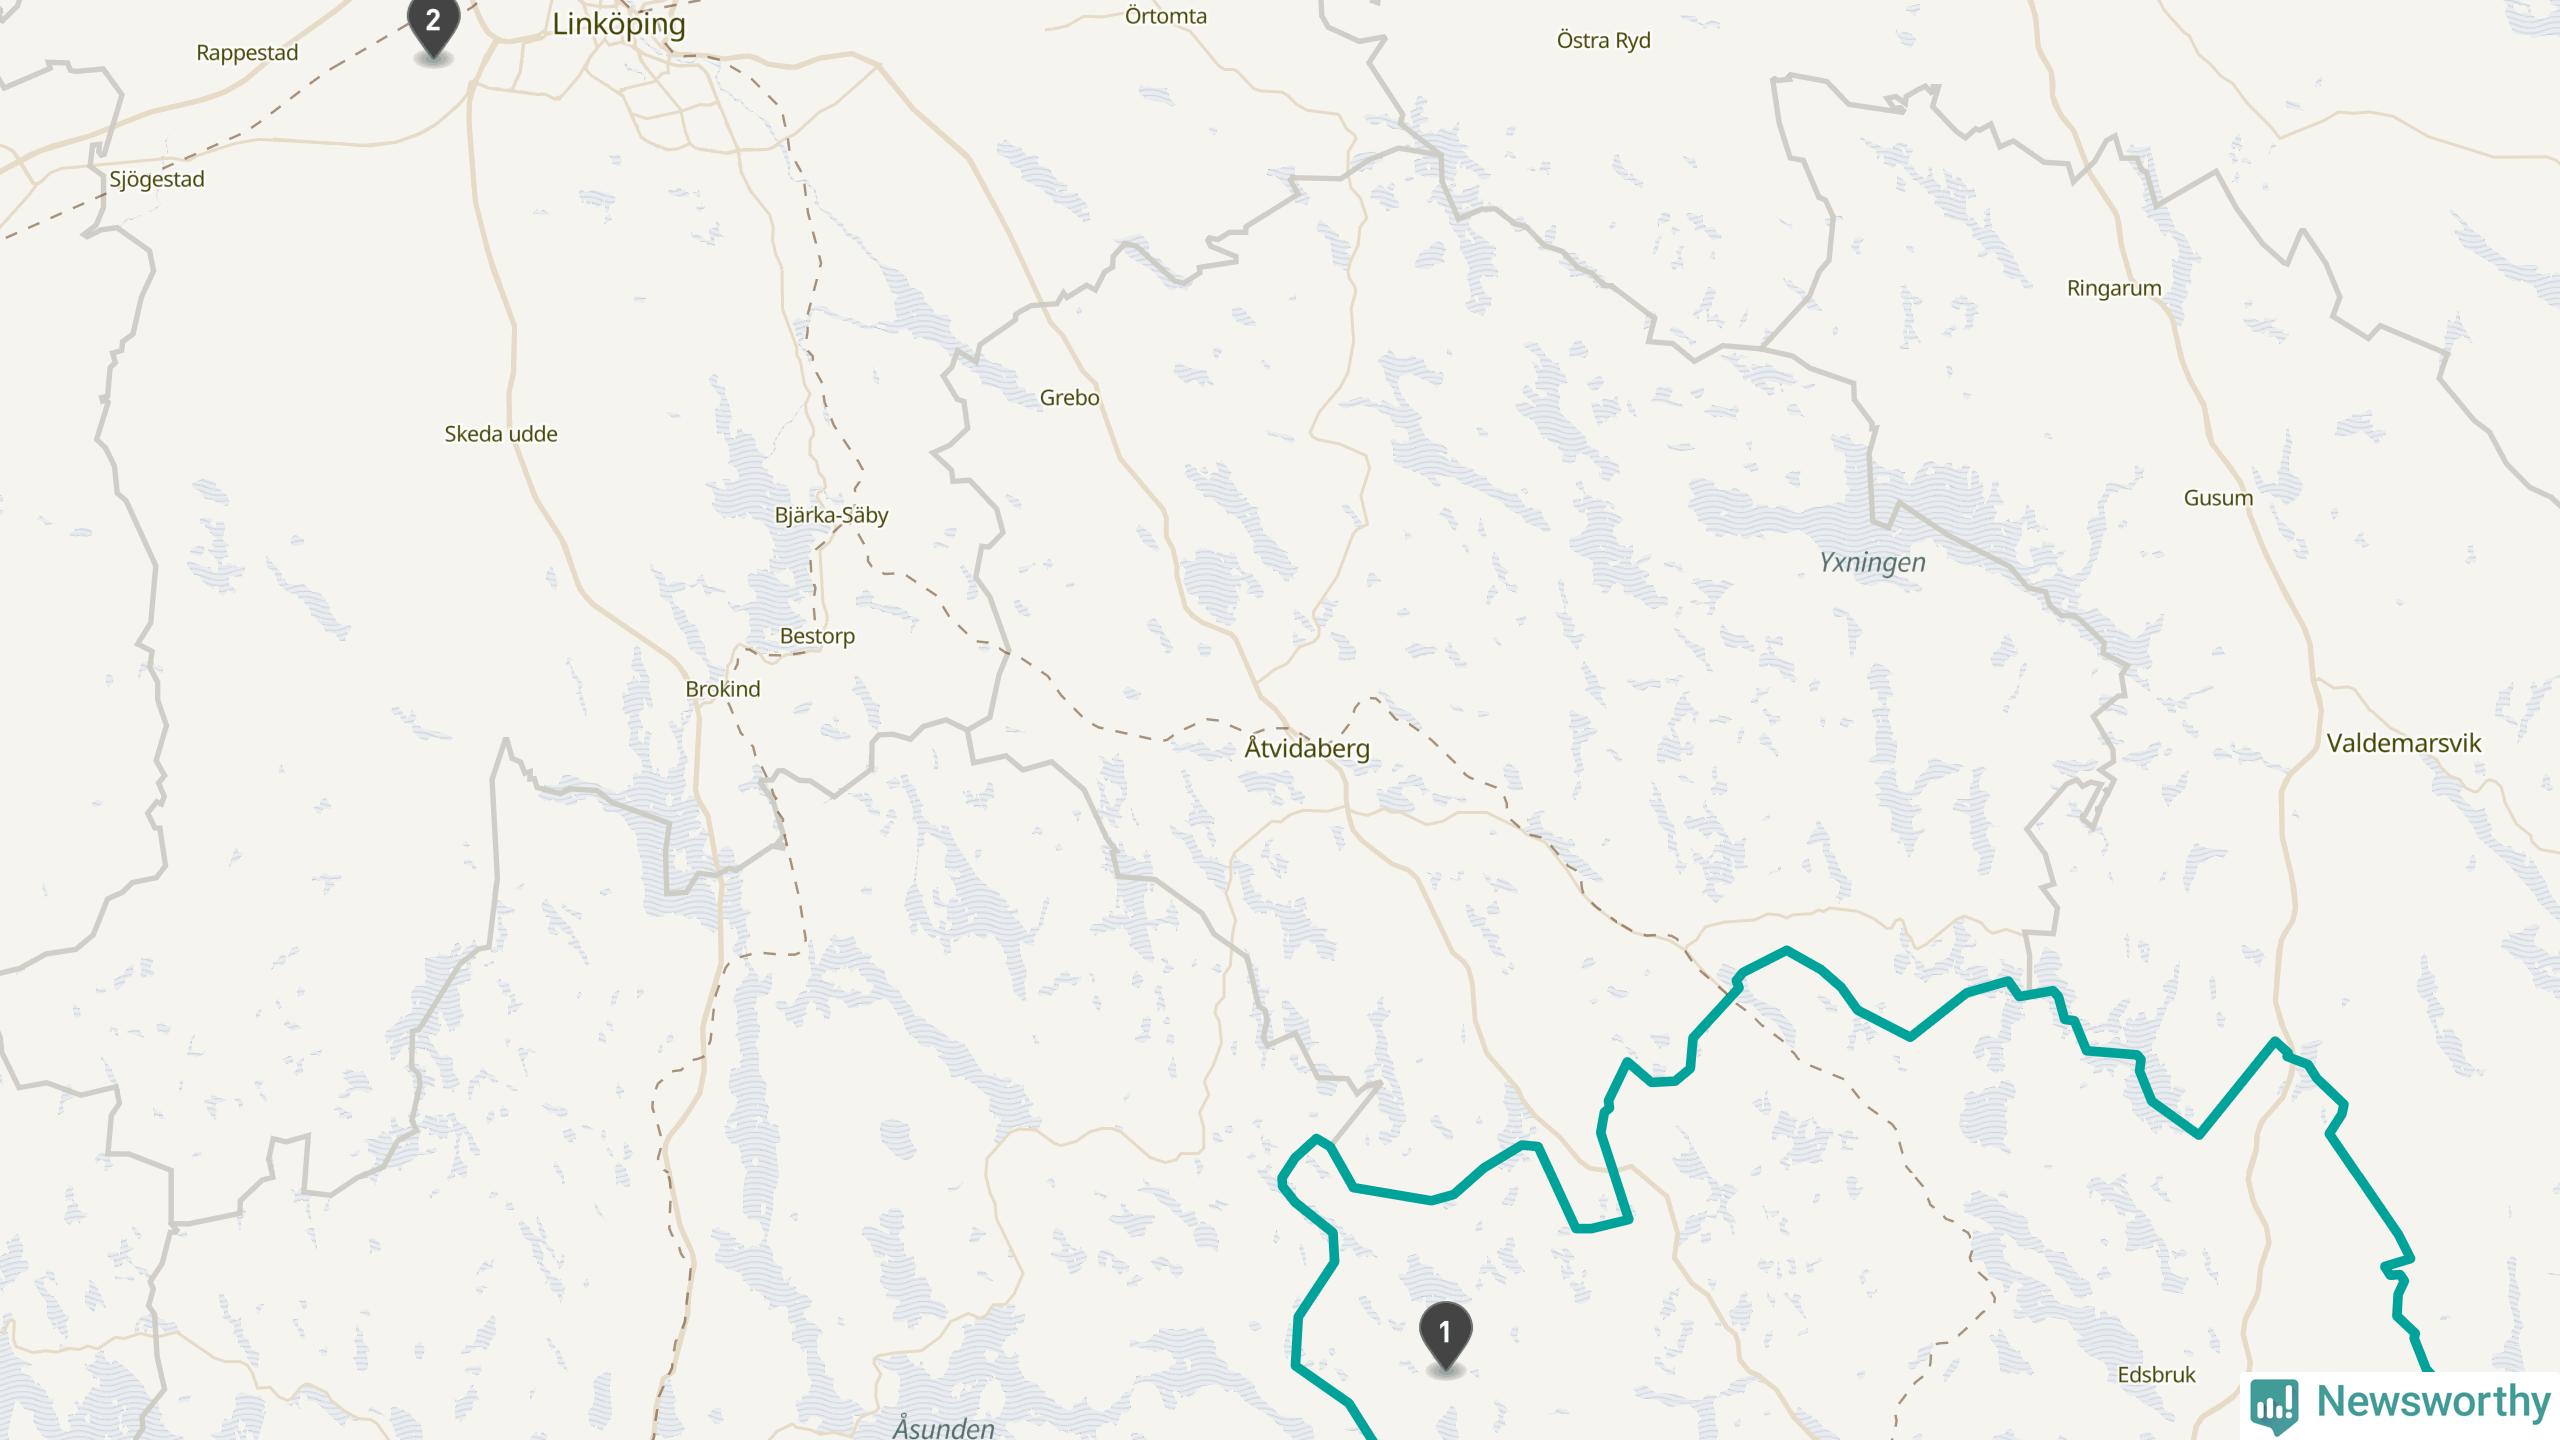Click the Brokind label
The width and height of the screenshot is (2560, 1440).
pos(723,689)
